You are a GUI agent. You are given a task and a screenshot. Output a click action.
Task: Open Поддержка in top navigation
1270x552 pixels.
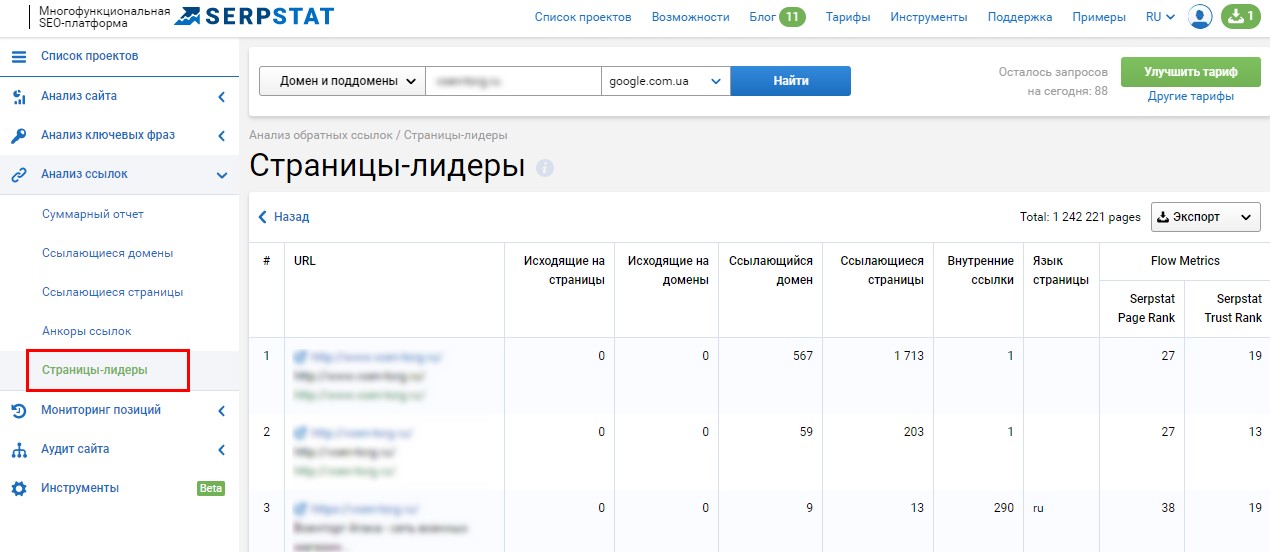pos(1020,17)
